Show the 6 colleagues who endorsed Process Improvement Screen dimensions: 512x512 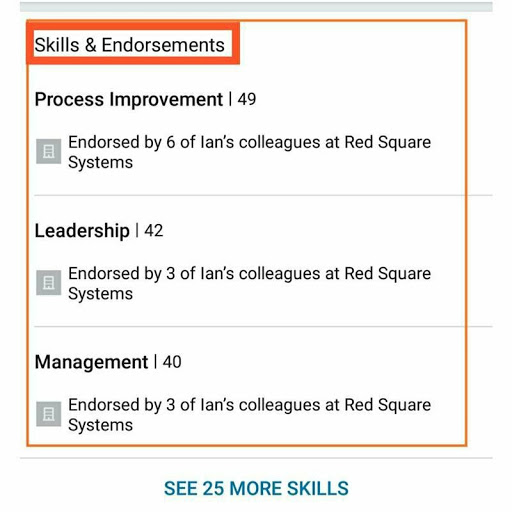249,152
